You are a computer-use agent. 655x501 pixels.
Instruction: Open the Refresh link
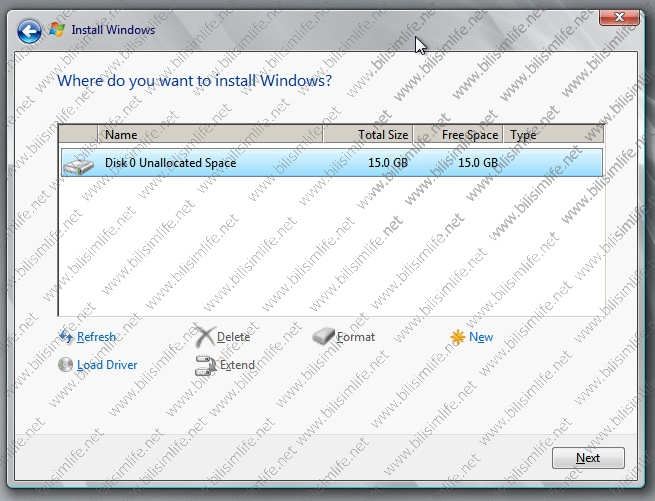point(96,337)
